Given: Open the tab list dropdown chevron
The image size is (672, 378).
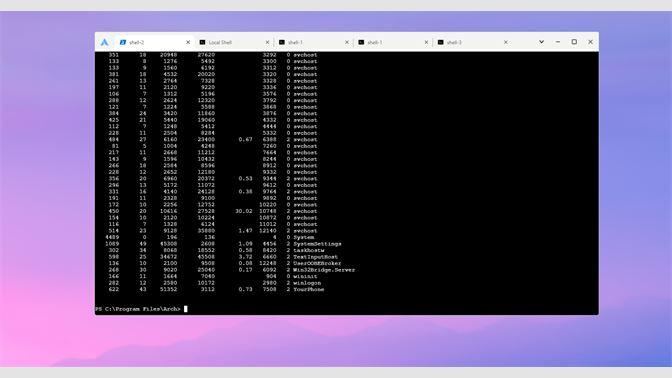Looking at the screenshot, I should (541, 42).
